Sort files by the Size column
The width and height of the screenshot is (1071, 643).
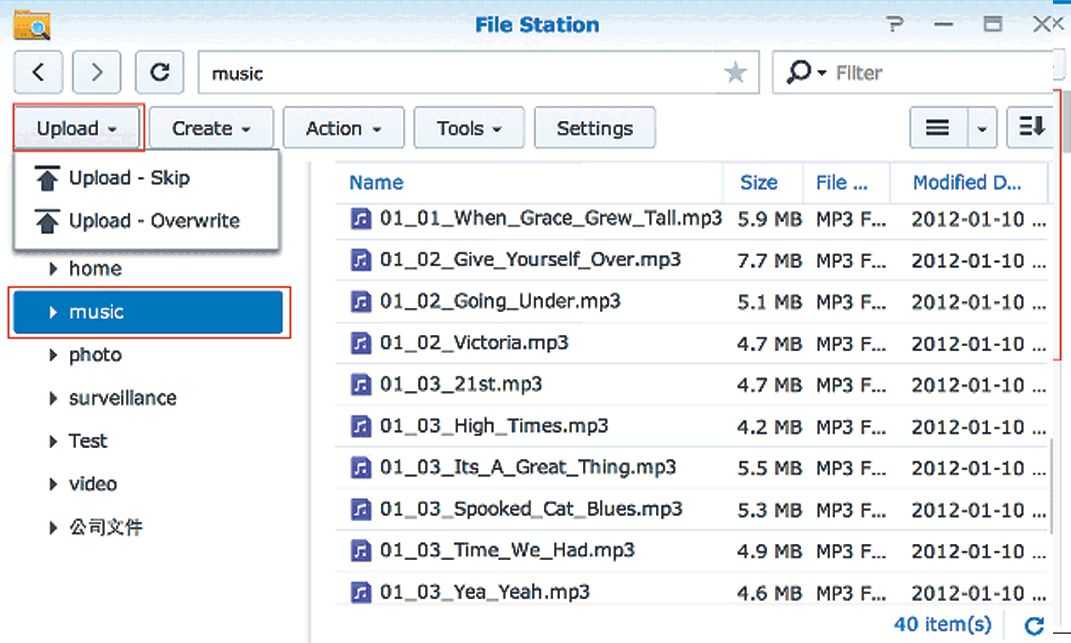(x=758, y=183)
